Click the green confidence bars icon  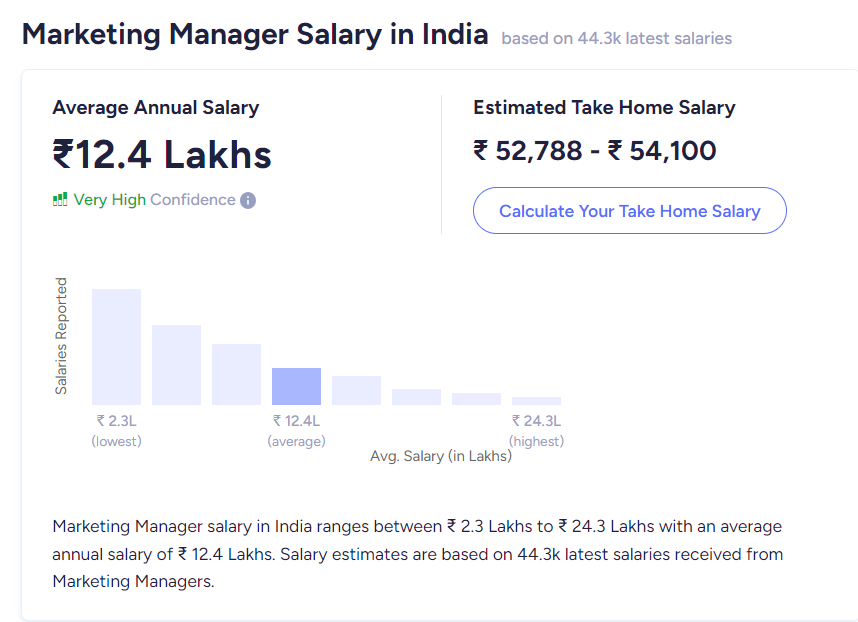click(x=60, y=199)
